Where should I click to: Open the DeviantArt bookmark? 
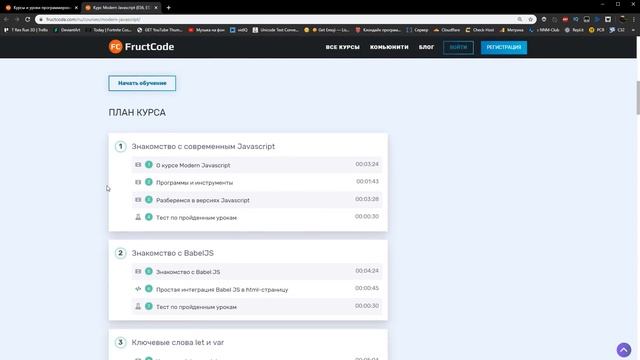click(x=67, y=30)
